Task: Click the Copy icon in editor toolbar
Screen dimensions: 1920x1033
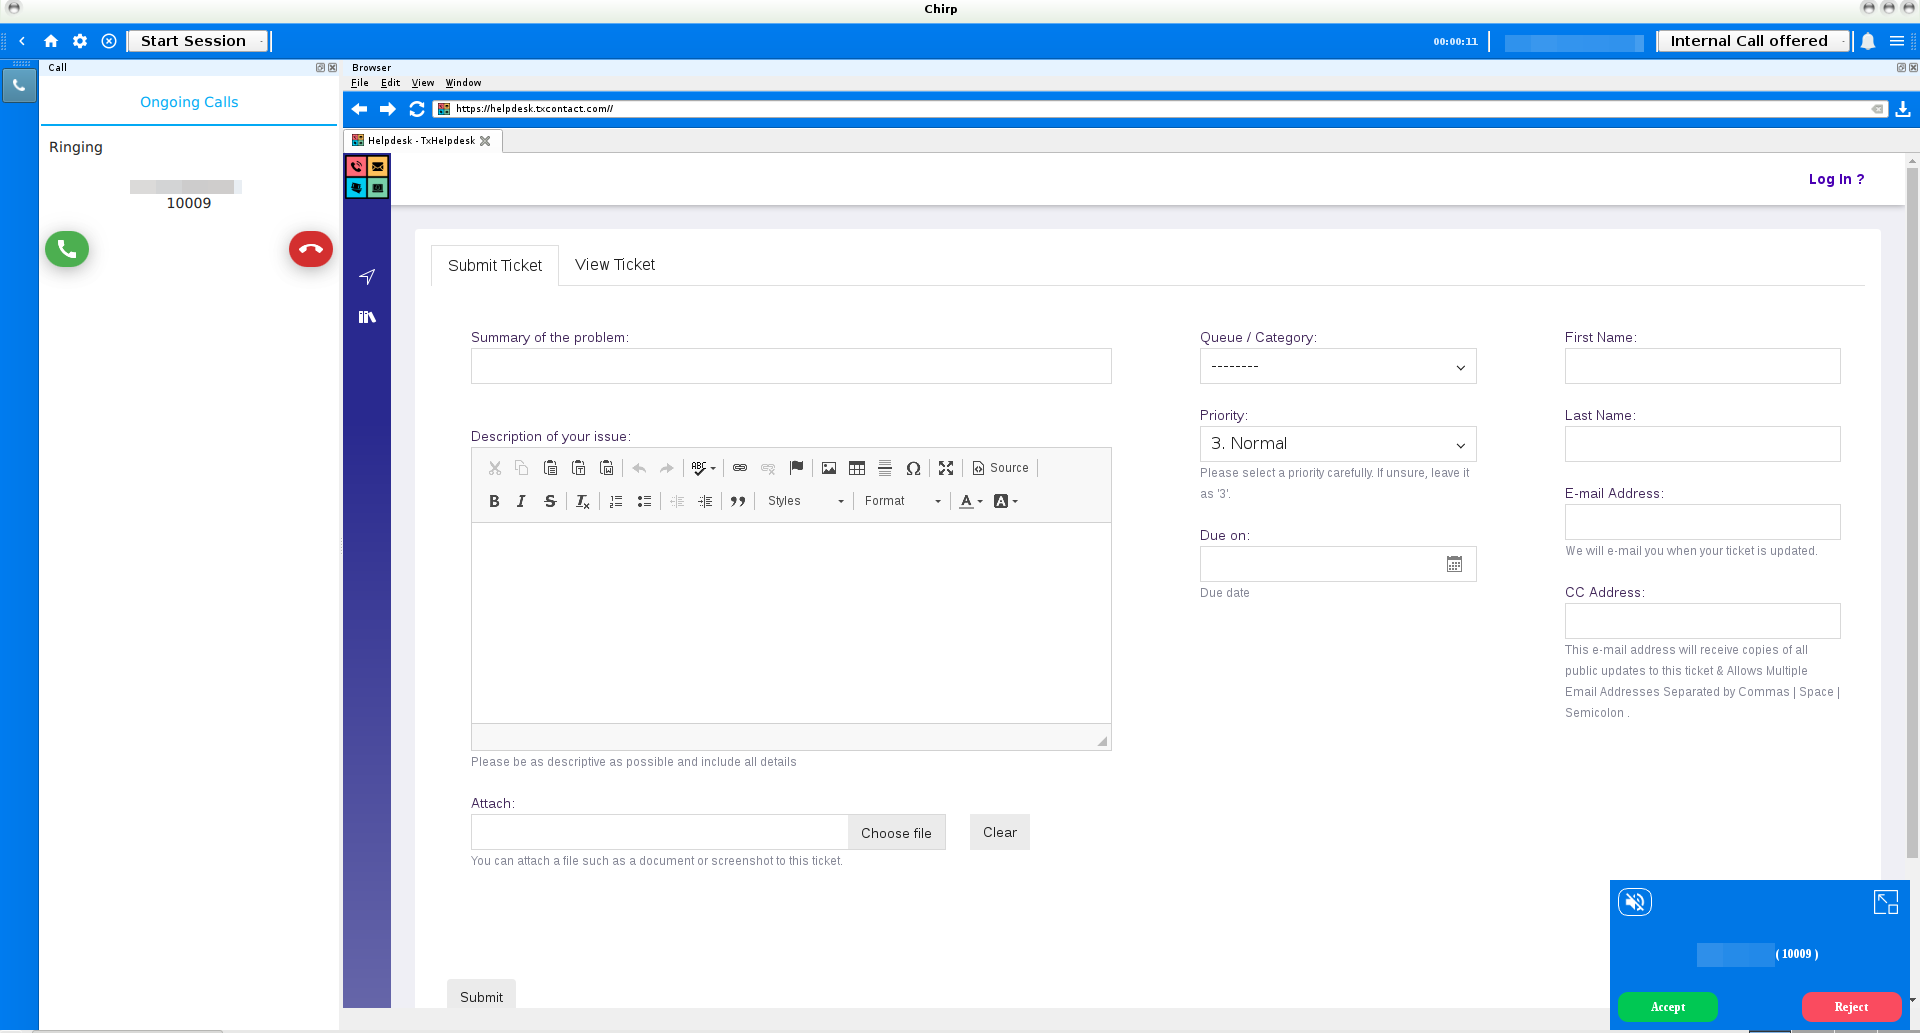Action: (522, 468)
